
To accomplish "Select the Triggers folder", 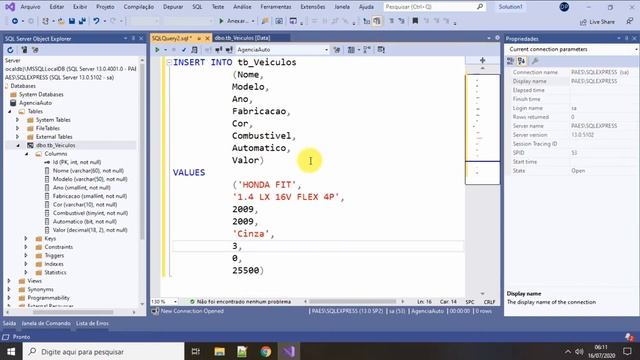I will [x=54, y=256].
